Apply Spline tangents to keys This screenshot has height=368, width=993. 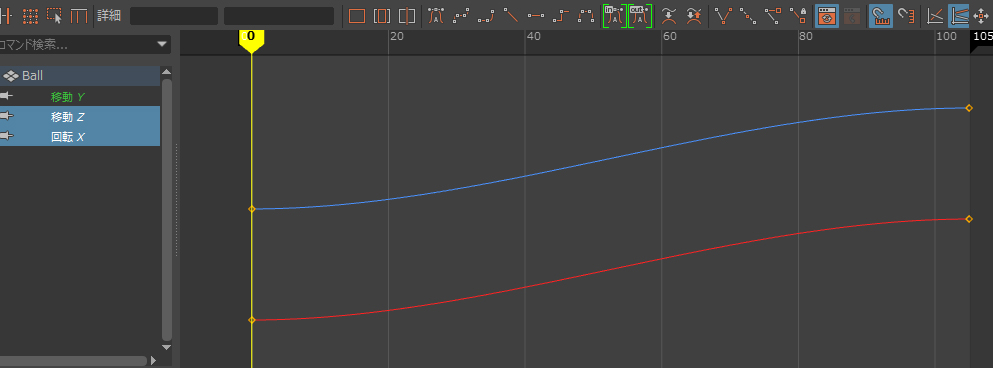[461, 16]
